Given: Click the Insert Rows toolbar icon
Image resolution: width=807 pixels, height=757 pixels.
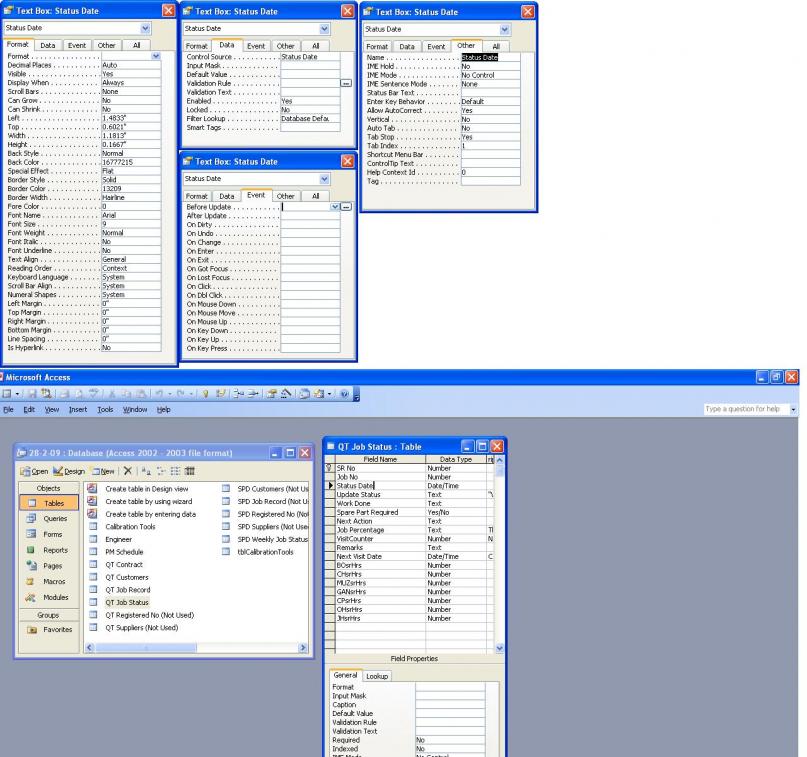Looking at the screenshot, I should click(238, 394).
